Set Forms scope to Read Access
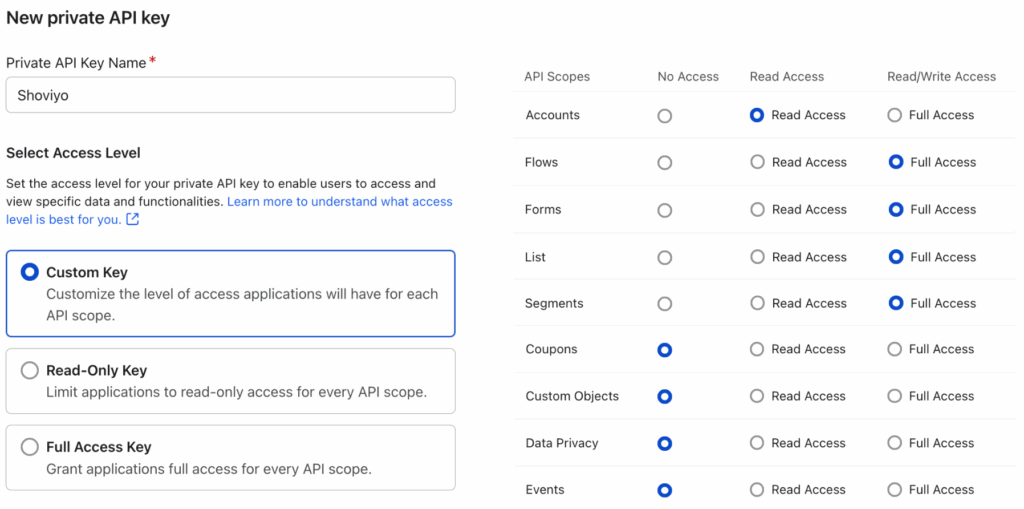 pyautogui.click(x=758, y=210)
